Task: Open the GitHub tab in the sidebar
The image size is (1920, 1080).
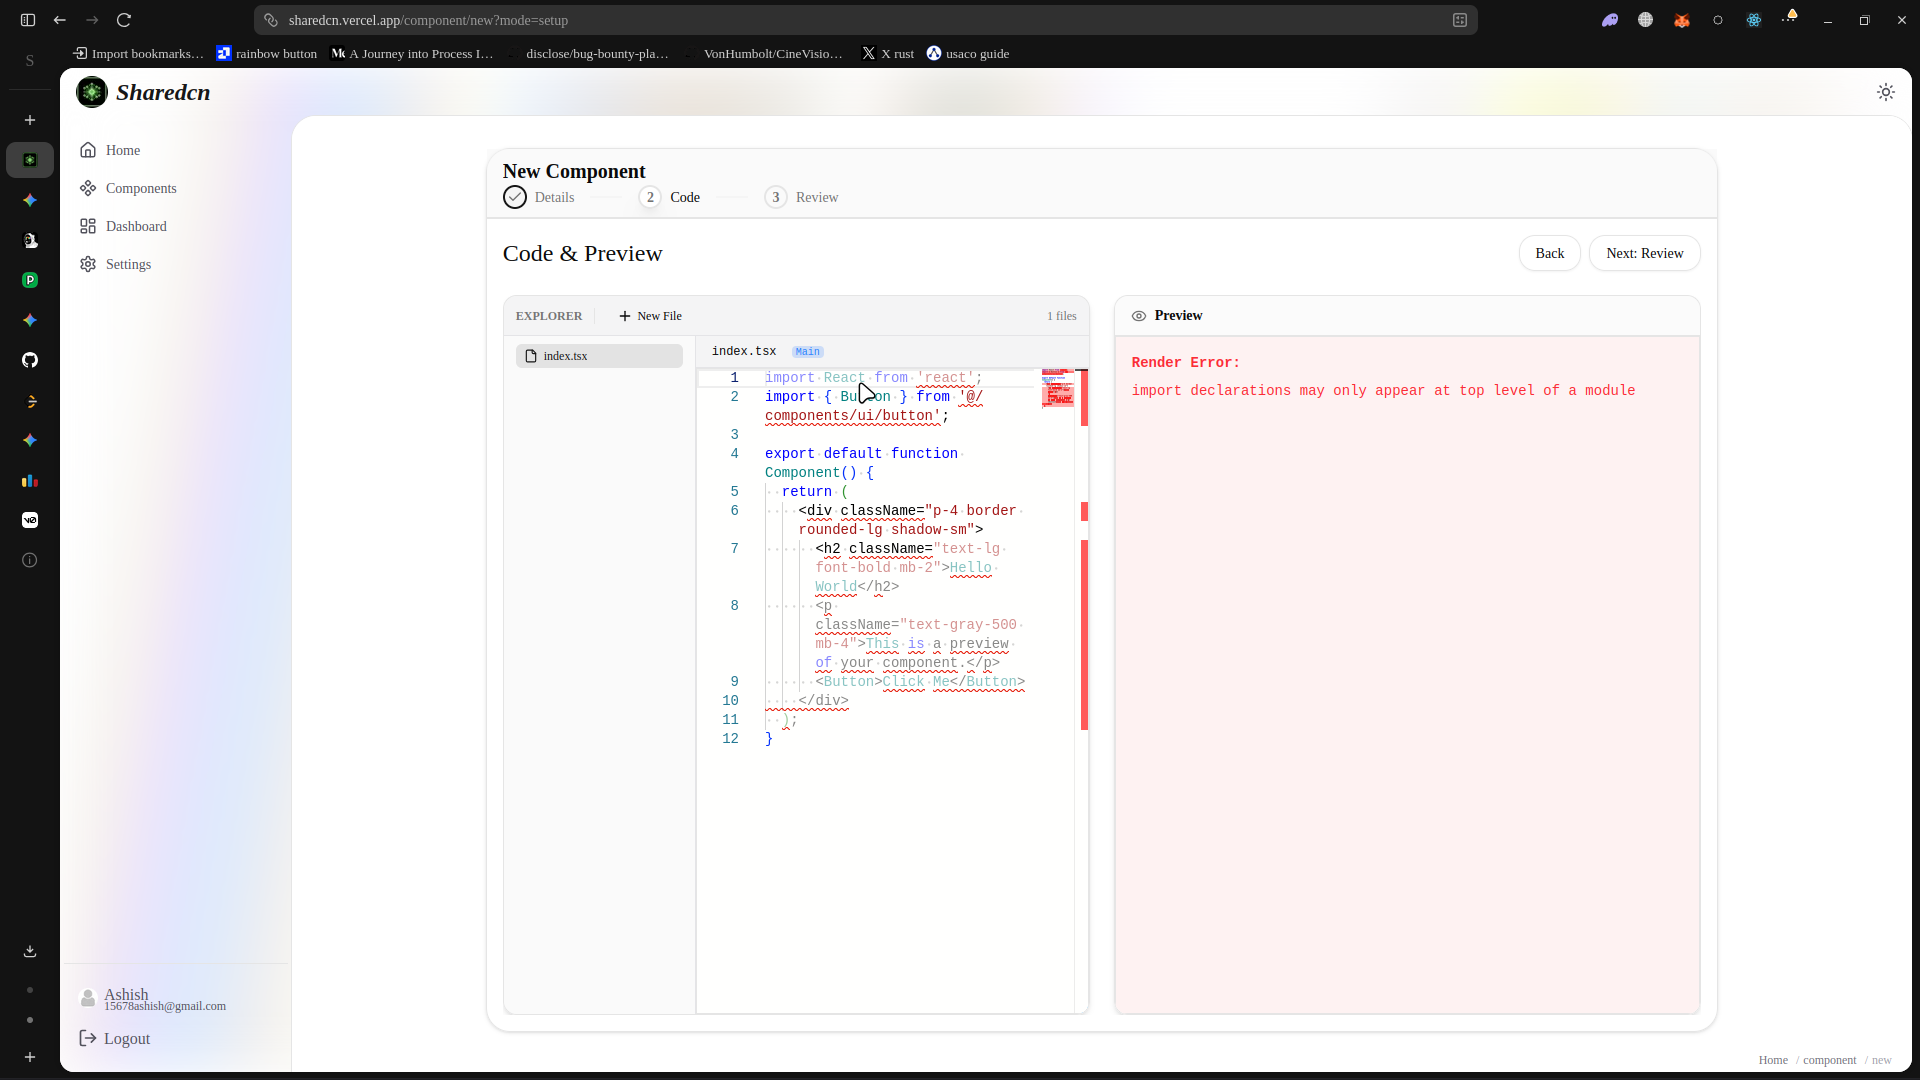Action: coord(30,360)
